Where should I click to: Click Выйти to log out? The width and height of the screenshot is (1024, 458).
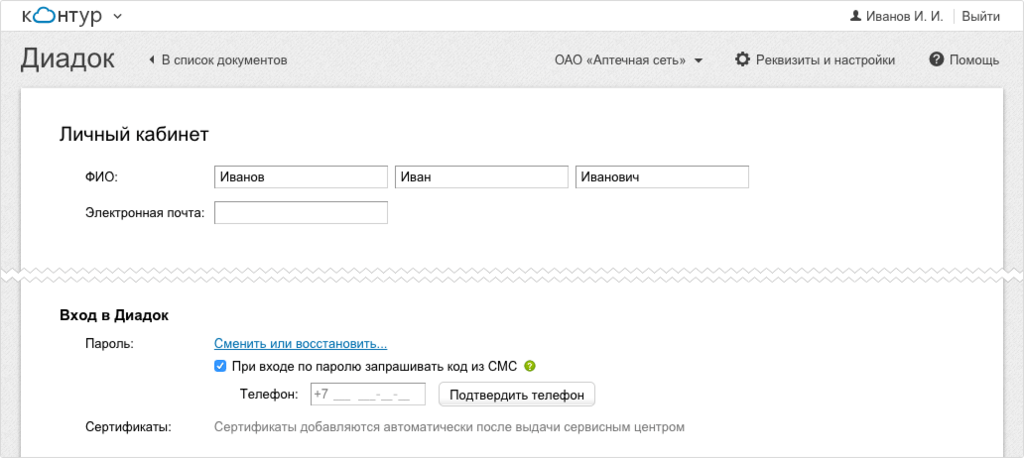[x=981, y=17]
